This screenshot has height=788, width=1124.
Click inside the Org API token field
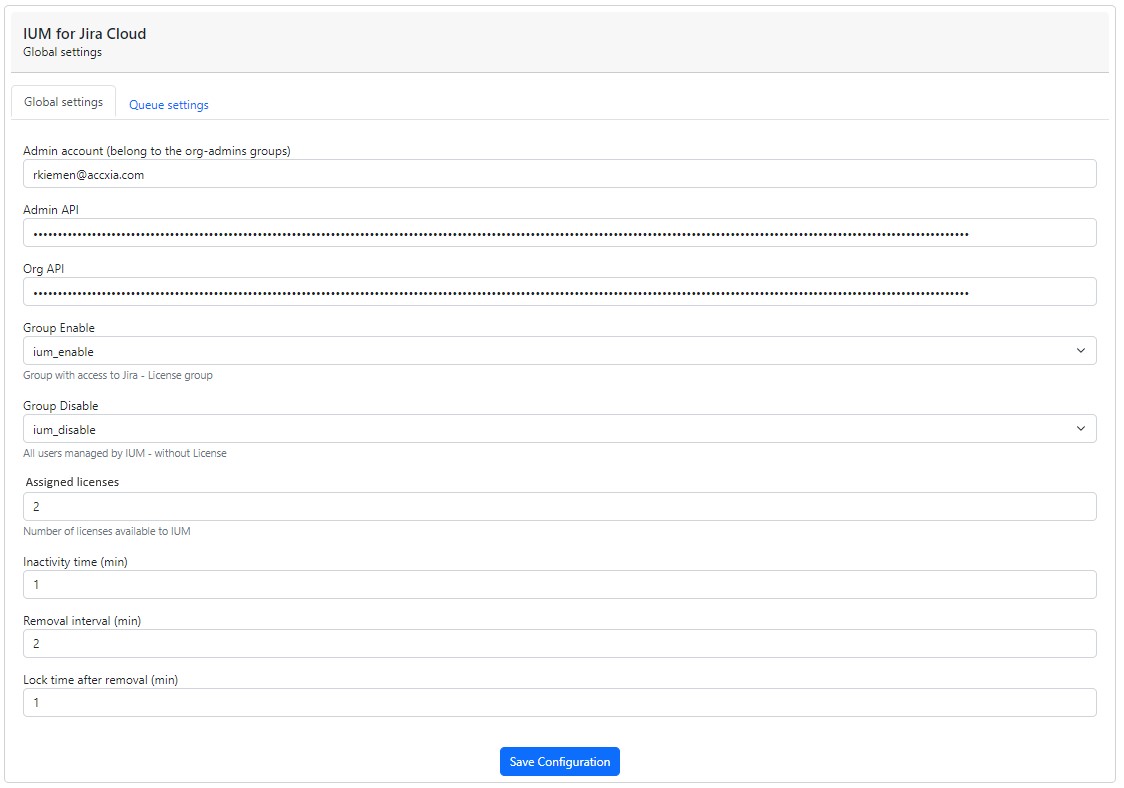pos(559,292)
